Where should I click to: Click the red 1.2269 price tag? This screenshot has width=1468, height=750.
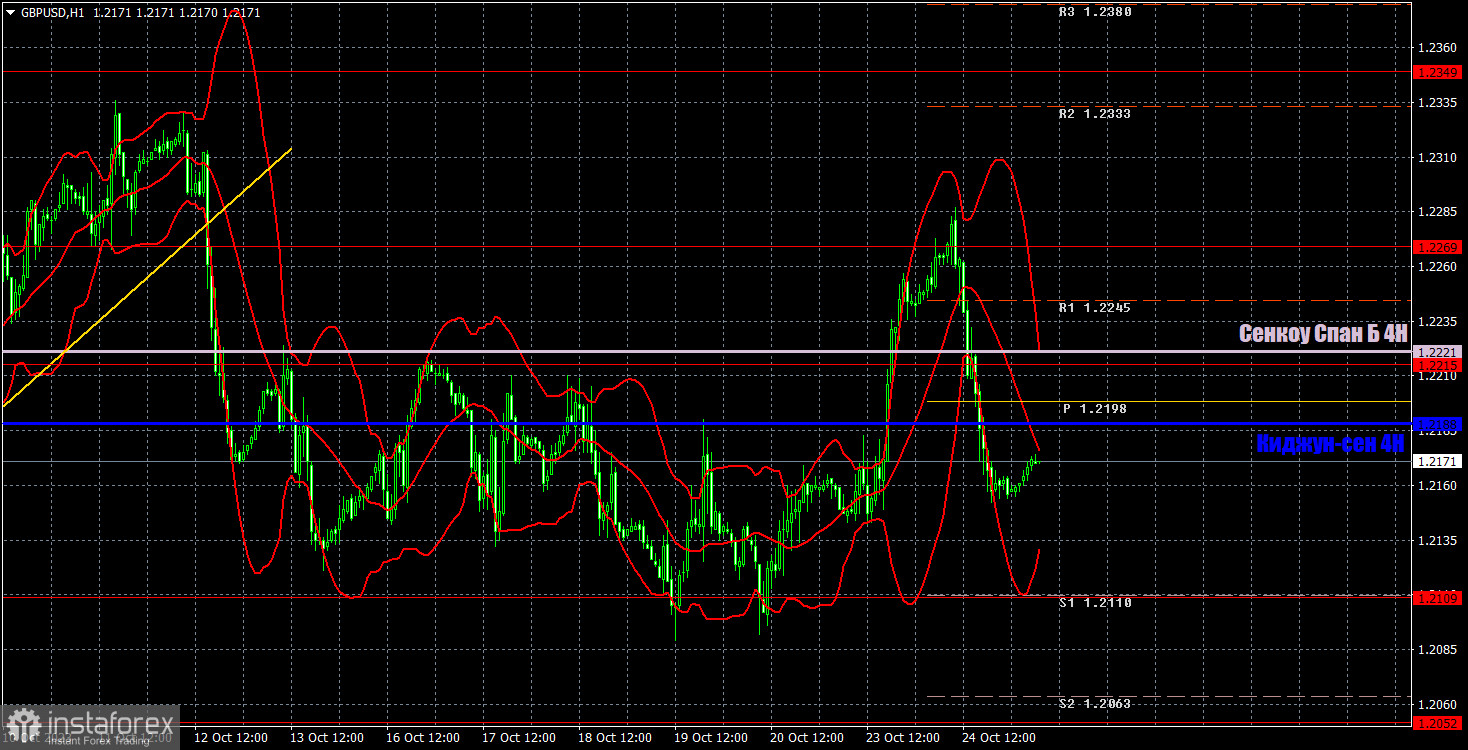tap(1439, 246)
